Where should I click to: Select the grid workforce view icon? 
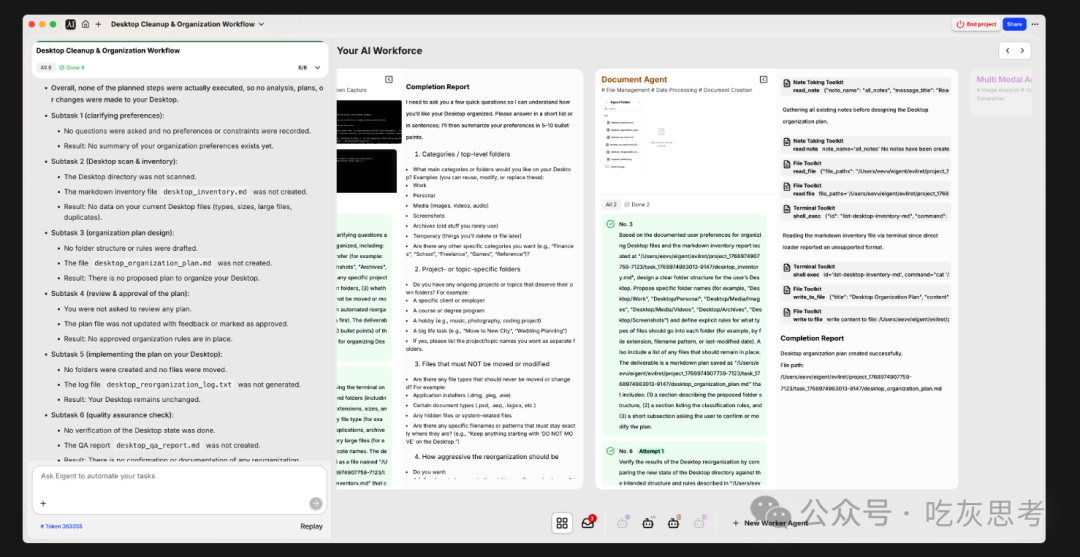(x=562, y=523)
